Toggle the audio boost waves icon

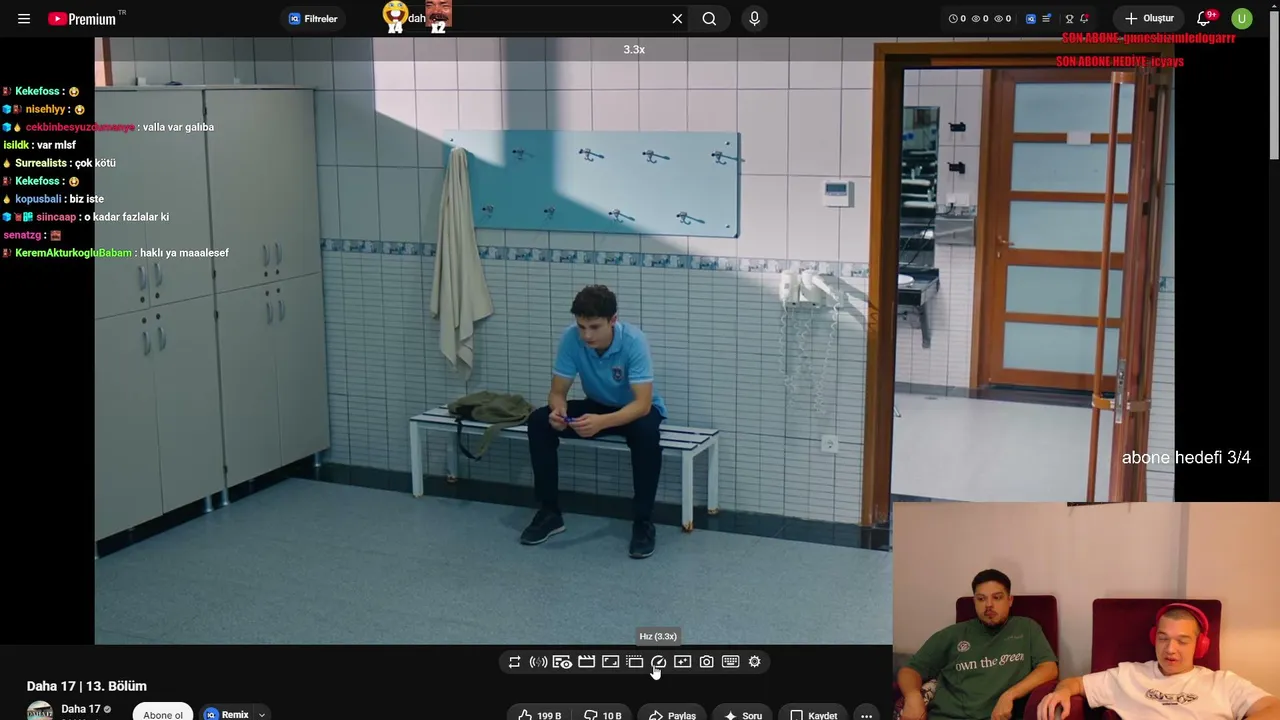(x=538, y=662)
